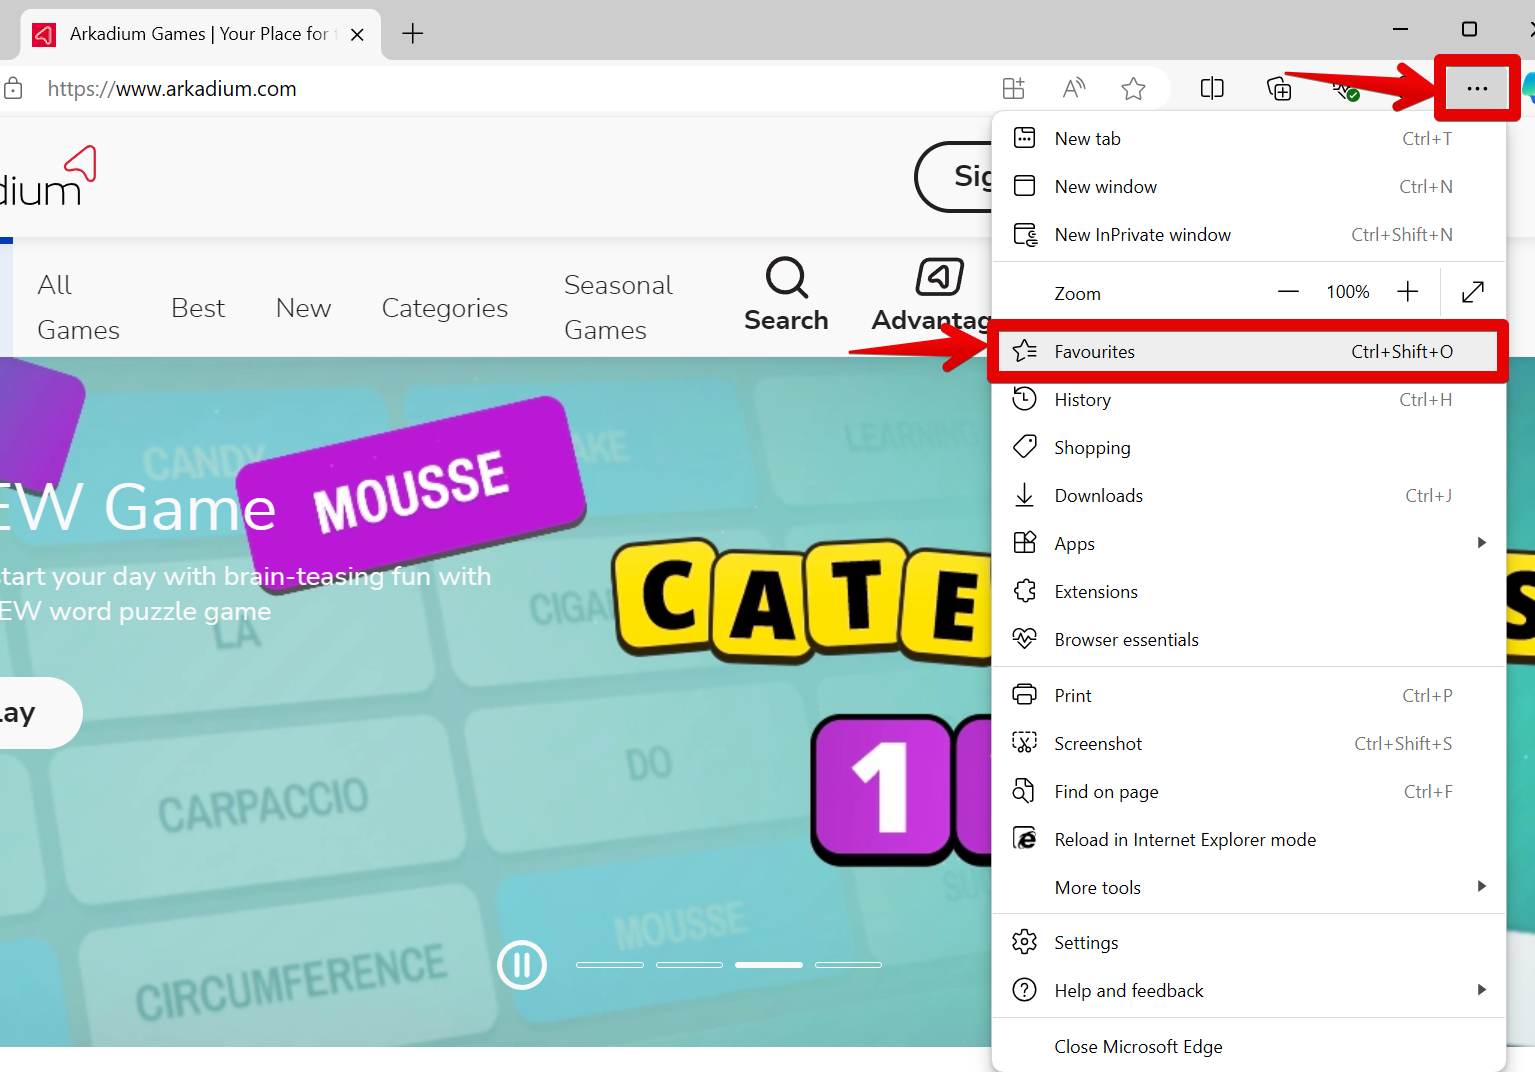Screen dimensions: 1535x1072
Task: Click the favourites star in address bar
Action: [x=1133, y=89]
